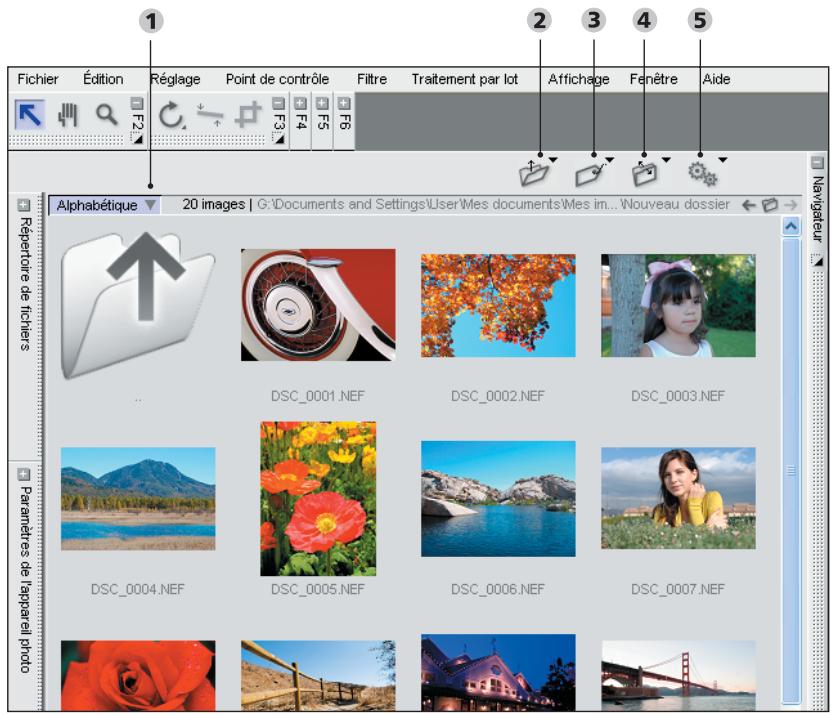
Task: Select the Zoom magnifier tool
Action: click(107, 114)
